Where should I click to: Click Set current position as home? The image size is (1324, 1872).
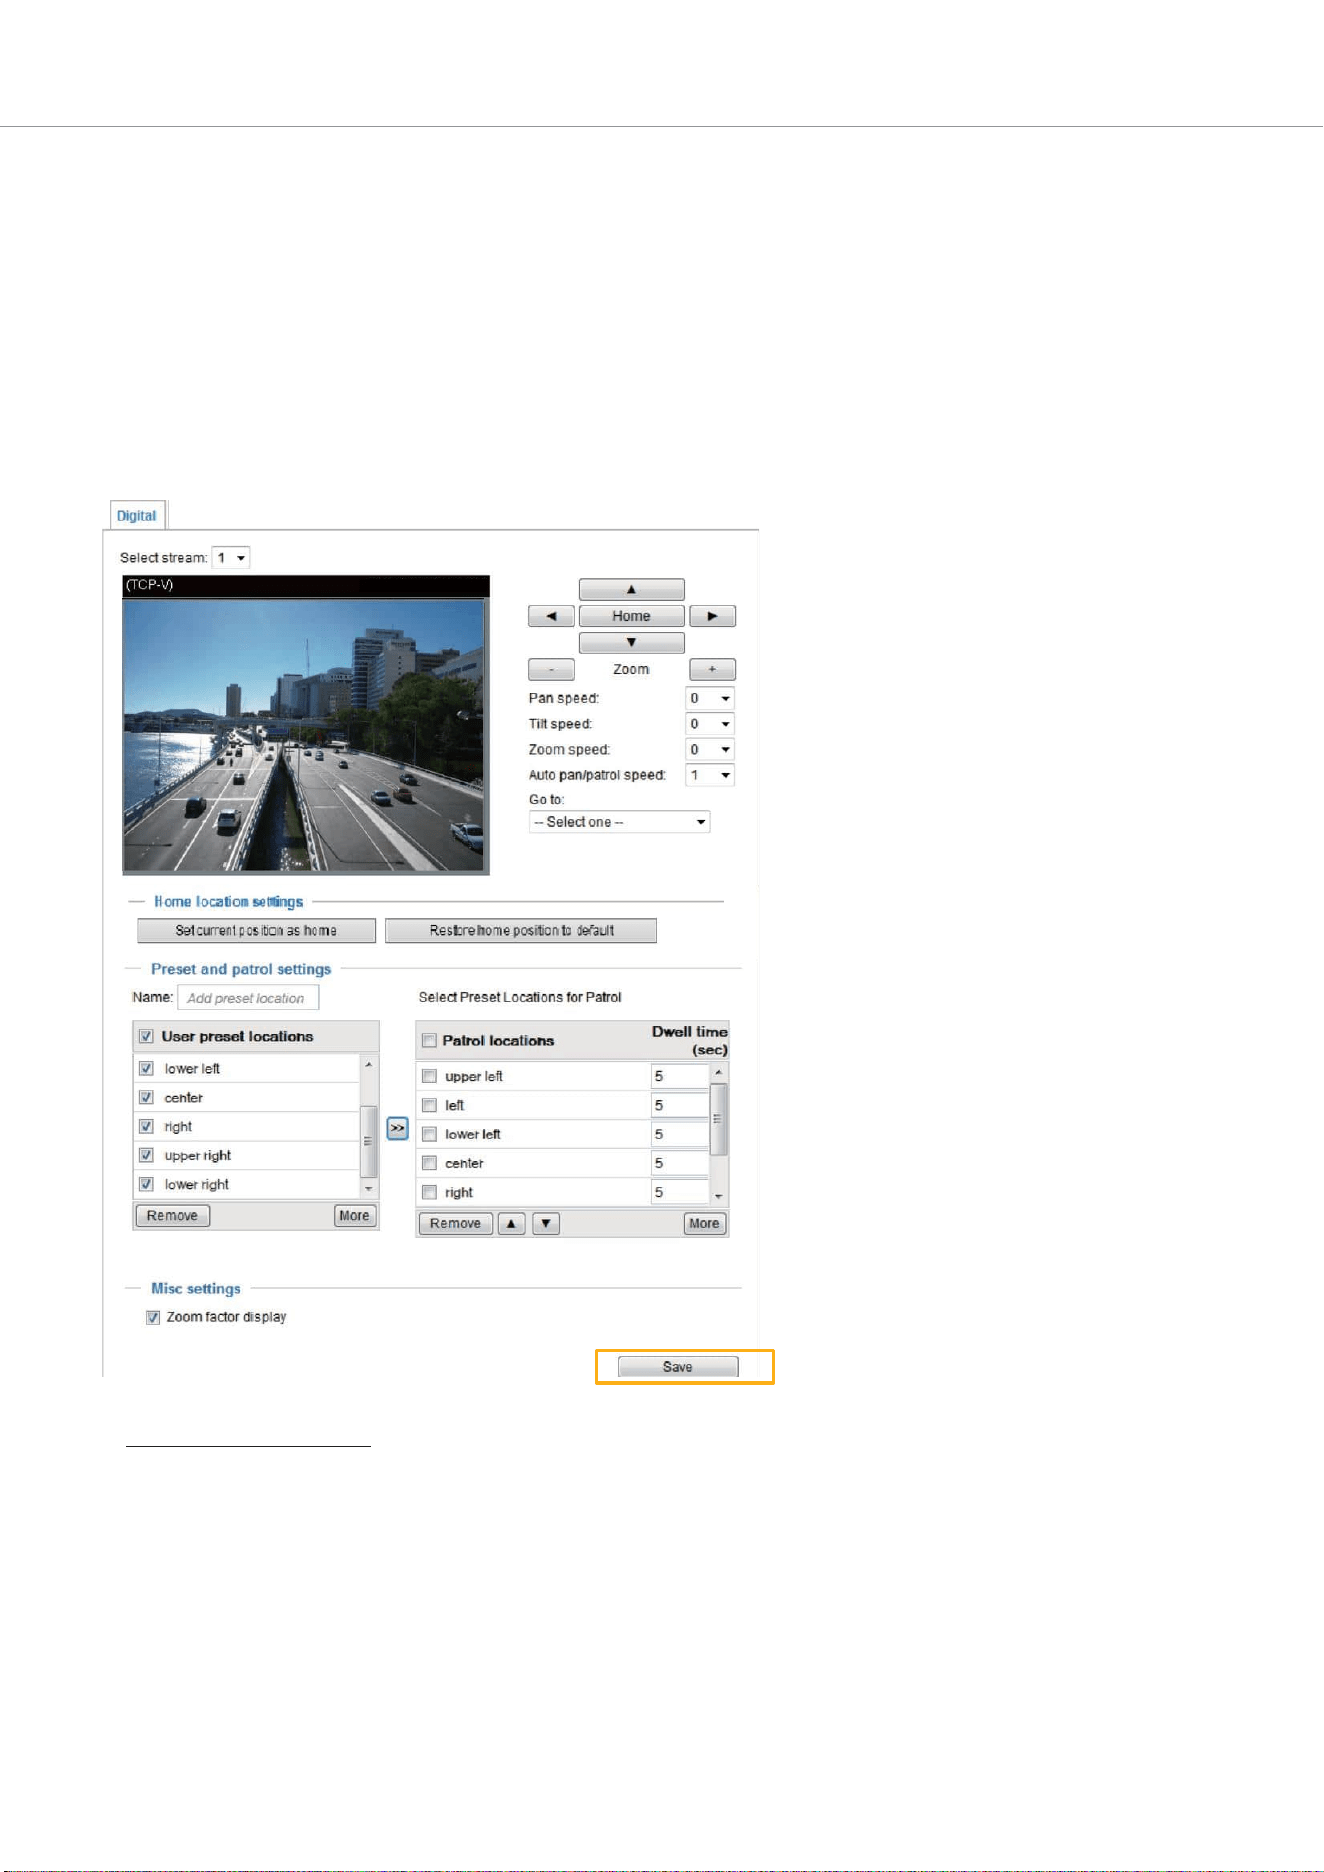pos(256,930)
